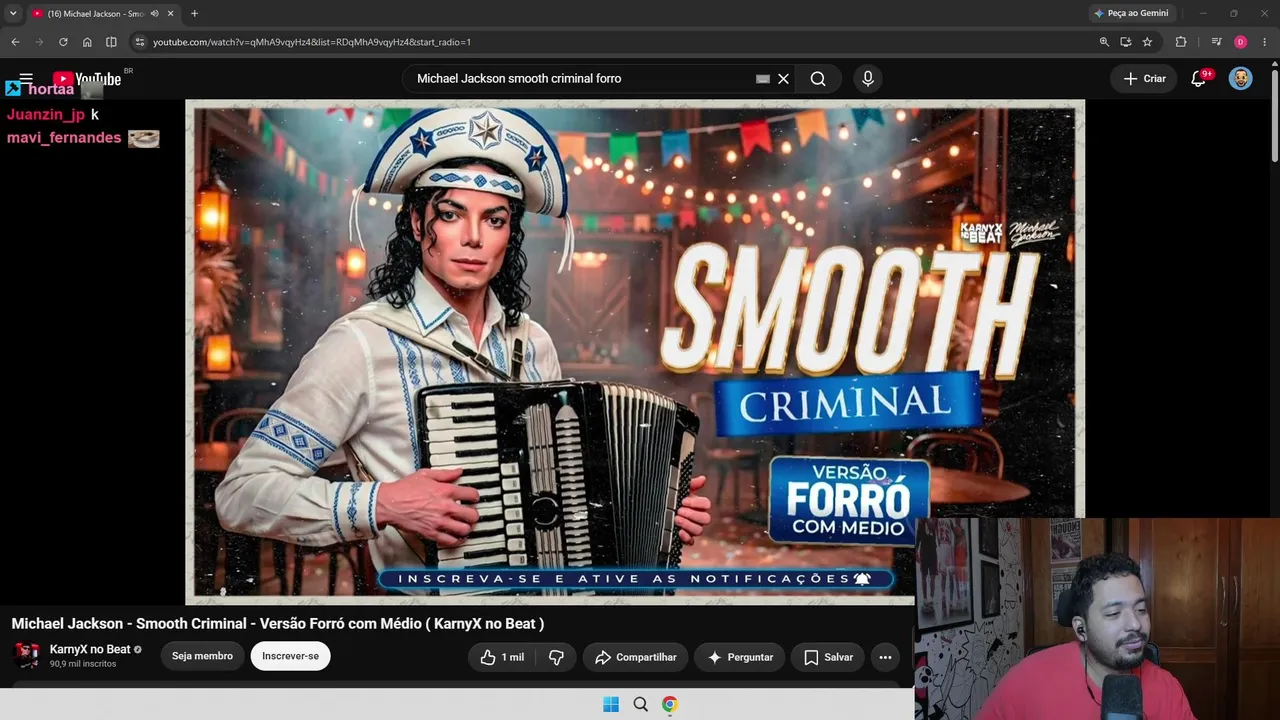The image size is (1280, 720).
Task: Click the 90,9 mil inscritos text
Action: 83,664
